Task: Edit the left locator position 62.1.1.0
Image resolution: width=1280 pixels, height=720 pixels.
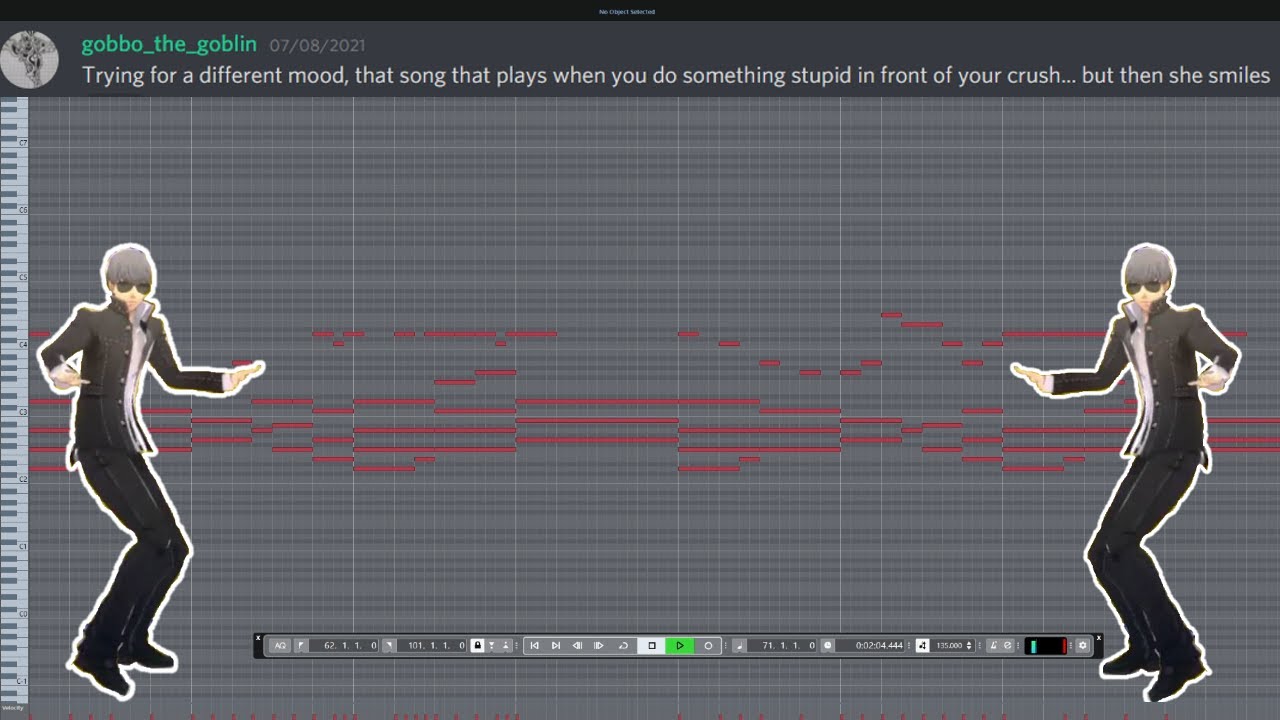Action: (344, 645)
